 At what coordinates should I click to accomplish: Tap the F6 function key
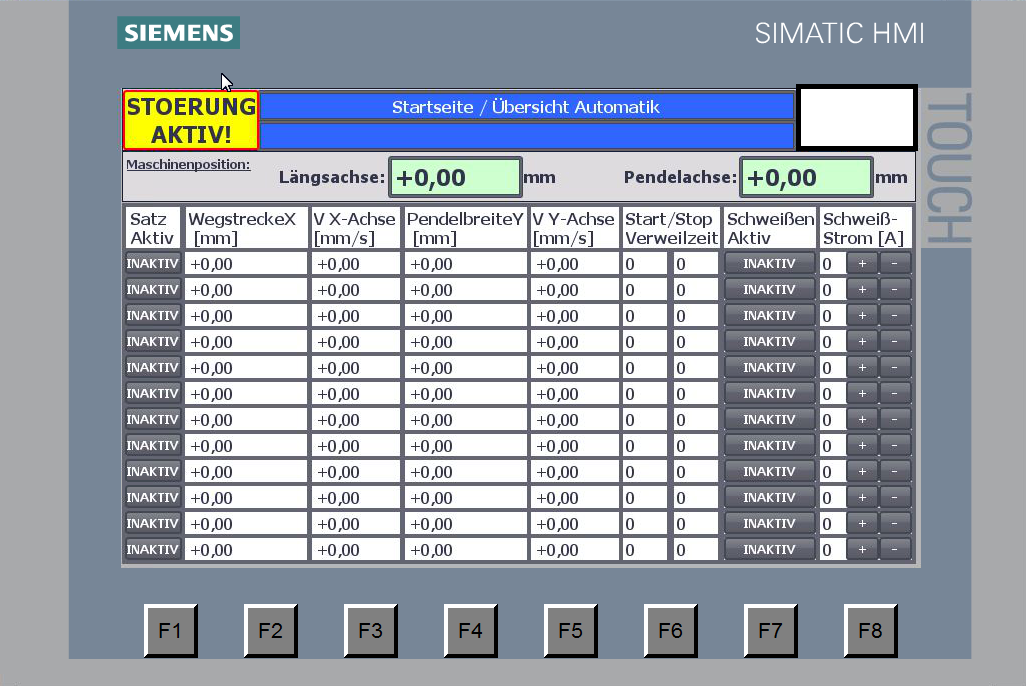click(671, 630)
